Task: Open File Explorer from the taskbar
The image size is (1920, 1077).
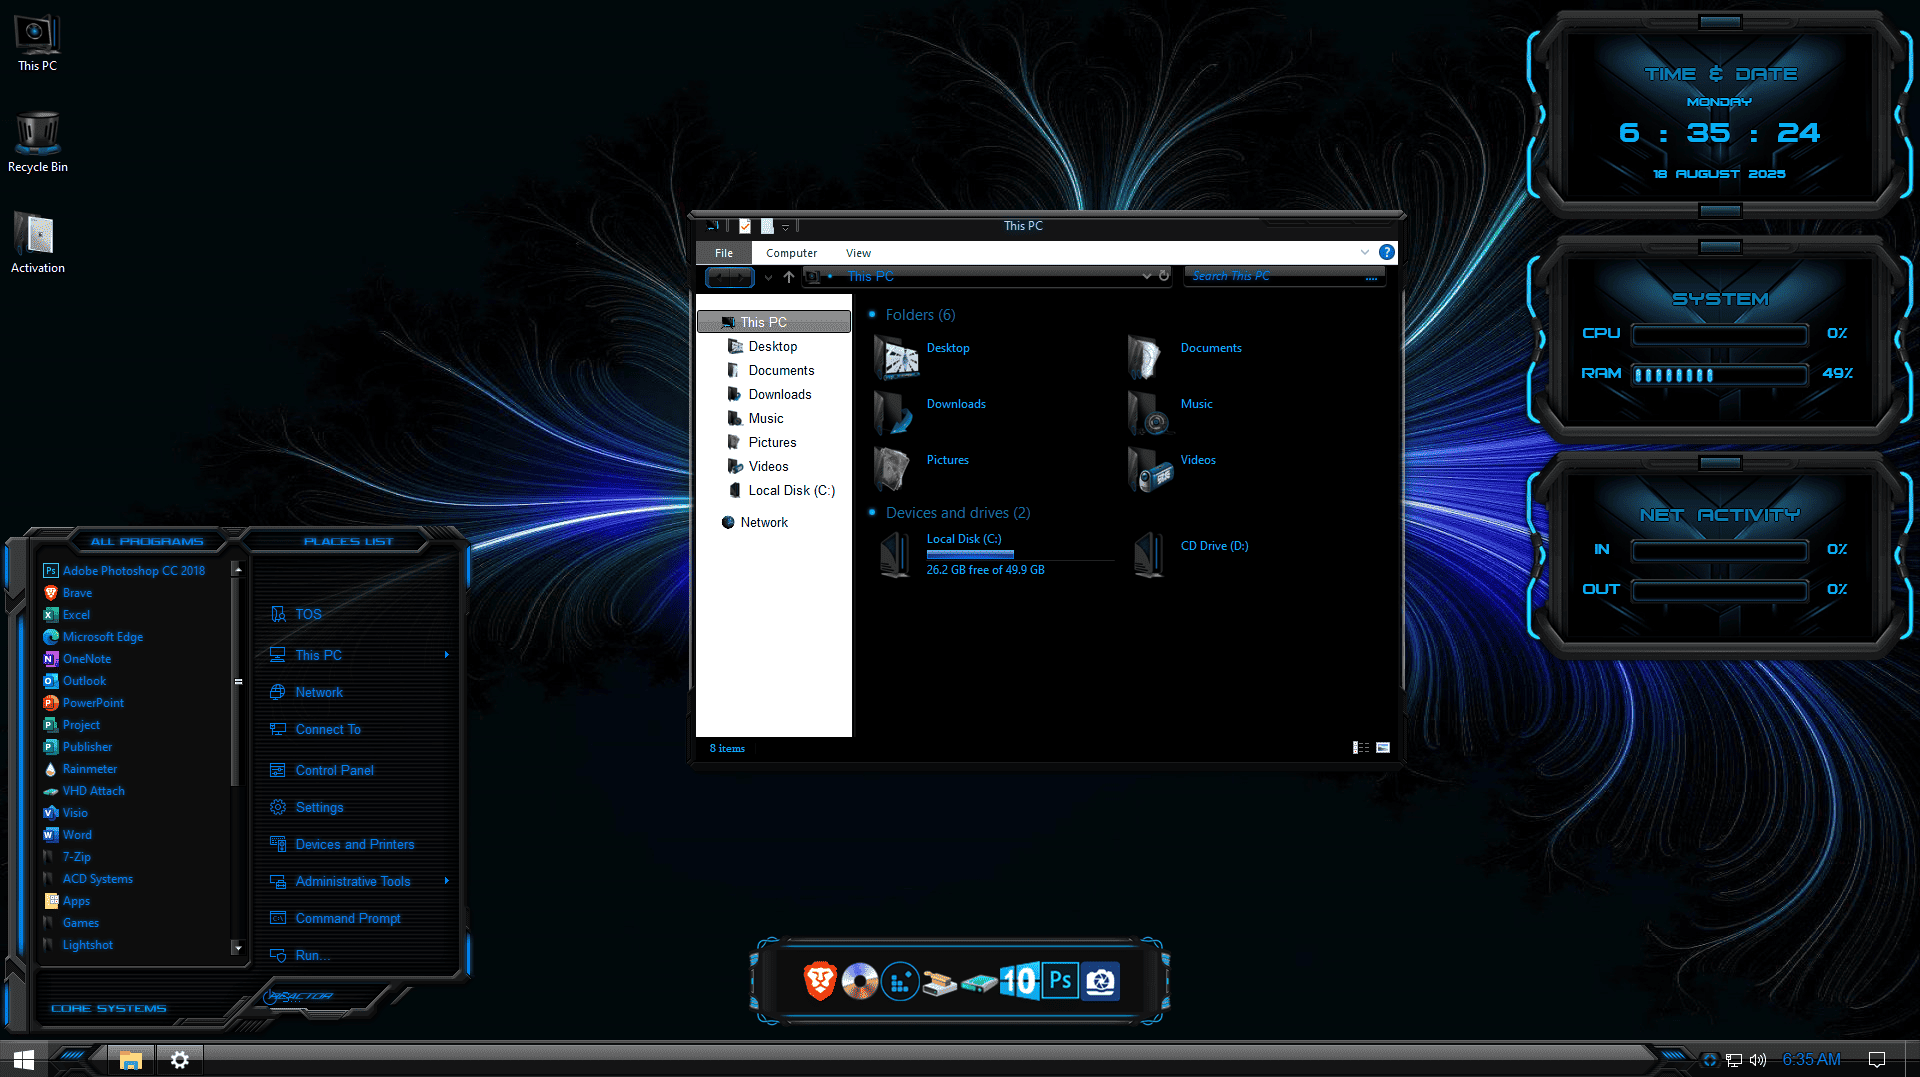Action: 130,1060
